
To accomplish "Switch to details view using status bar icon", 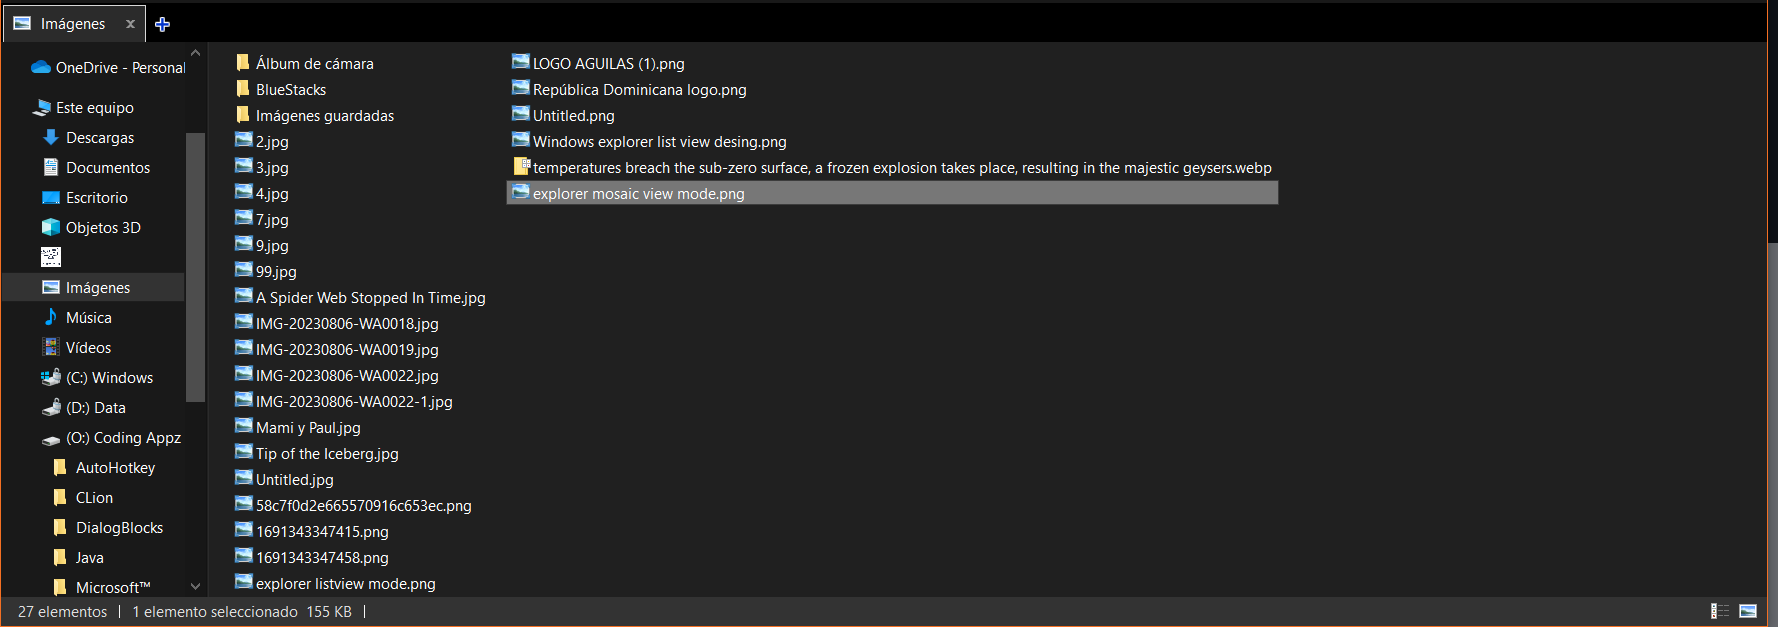I will coord(1720,610).
